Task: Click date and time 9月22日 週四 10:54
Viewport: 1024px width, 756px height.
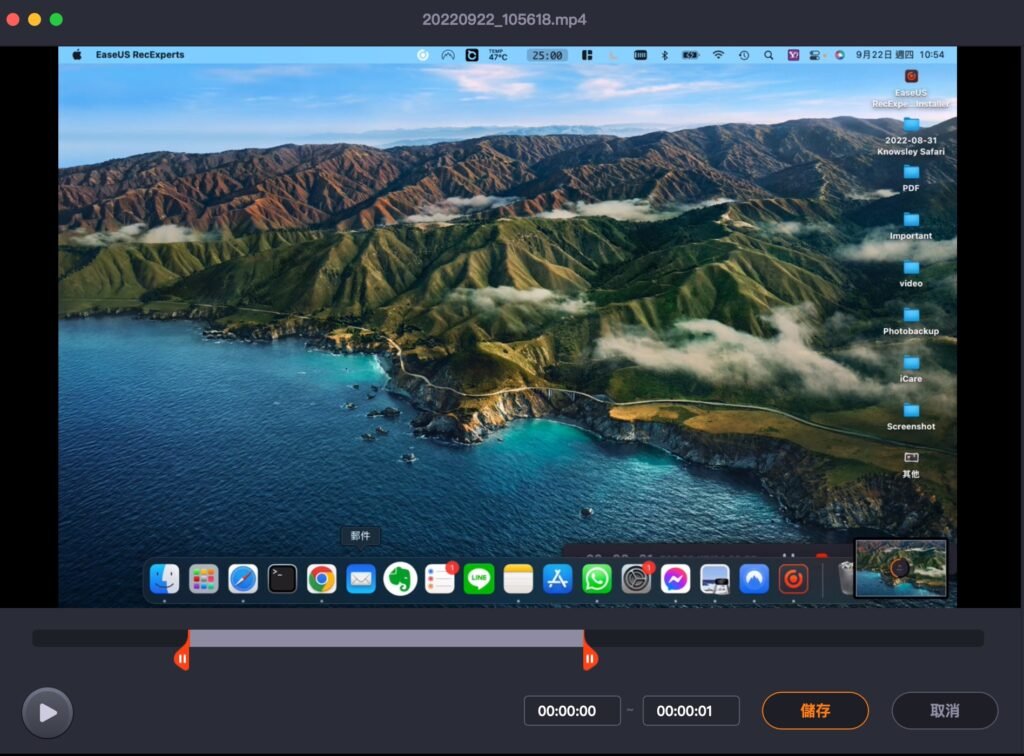Action: coord(900,55)
